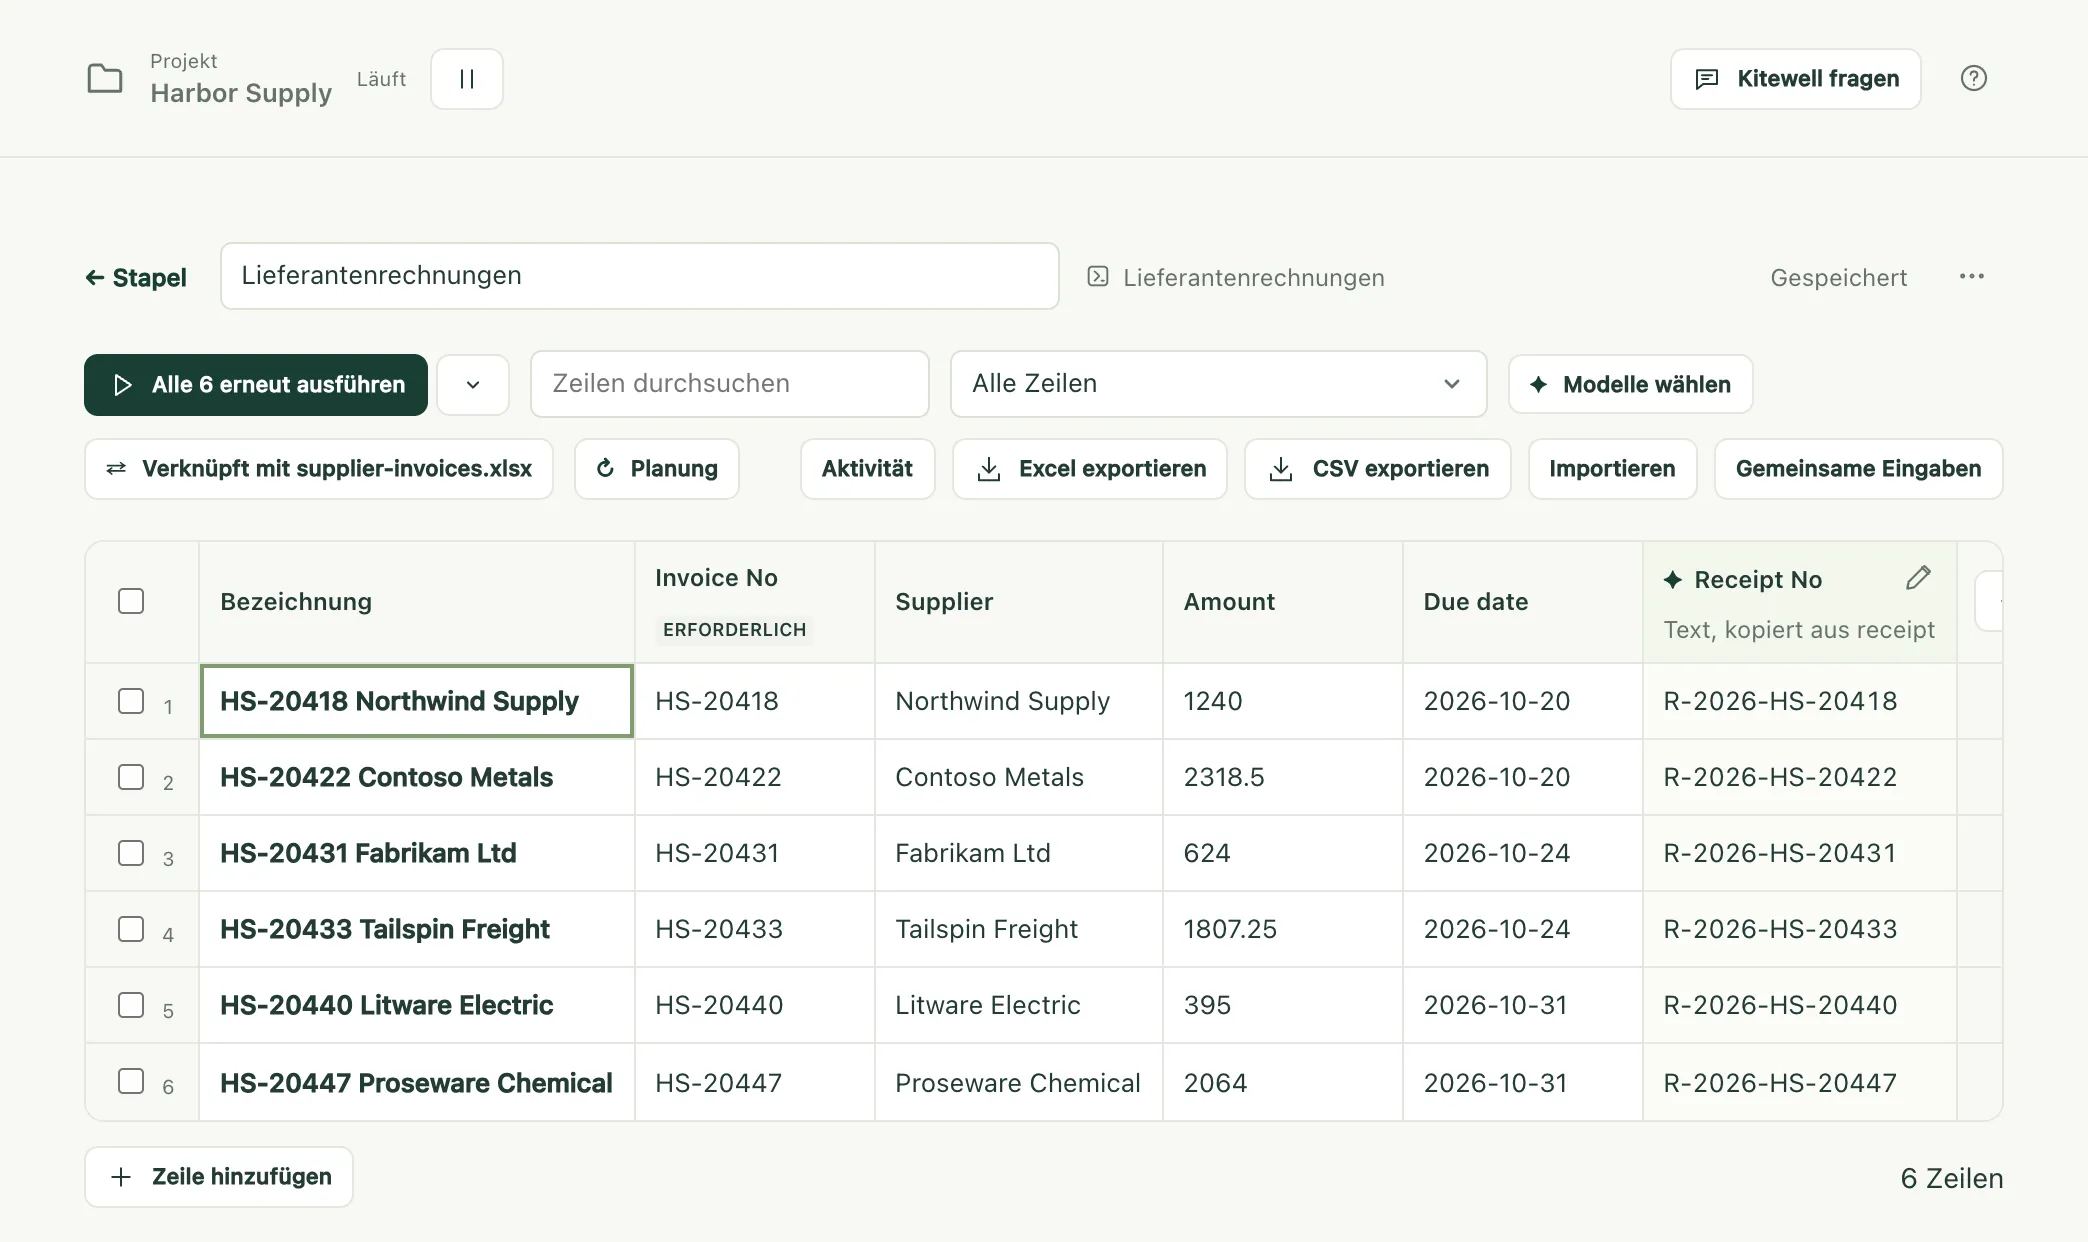
Task: Click the Importieren button
Action: [1612, 469]
